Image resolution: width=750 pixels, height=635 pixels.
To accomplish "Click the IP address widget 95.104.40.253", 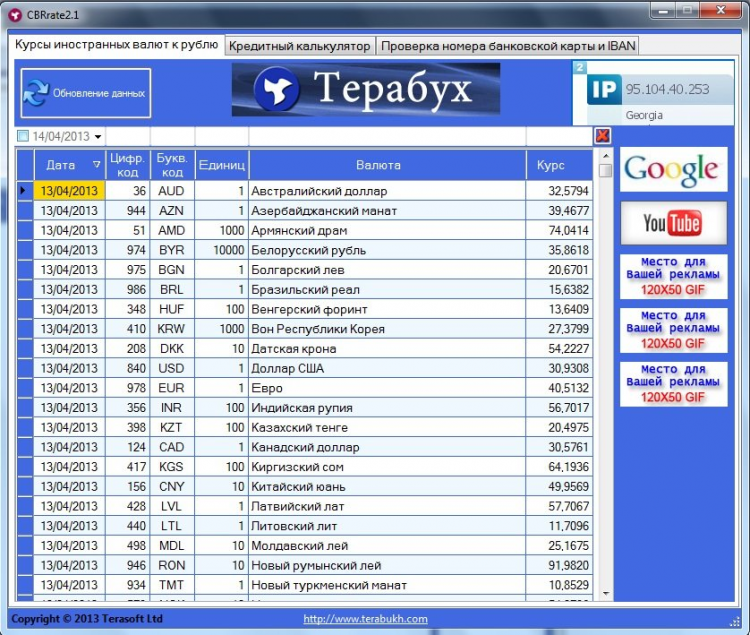I will (653, 94).
